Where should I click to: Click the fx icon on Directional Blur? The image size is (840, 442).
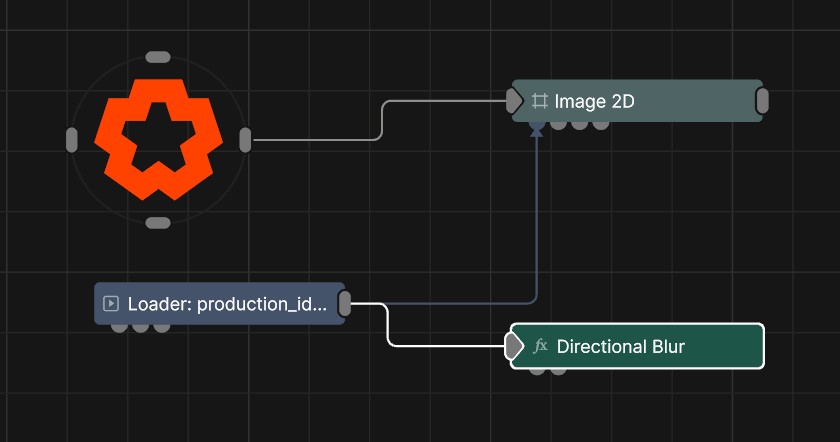541,347
